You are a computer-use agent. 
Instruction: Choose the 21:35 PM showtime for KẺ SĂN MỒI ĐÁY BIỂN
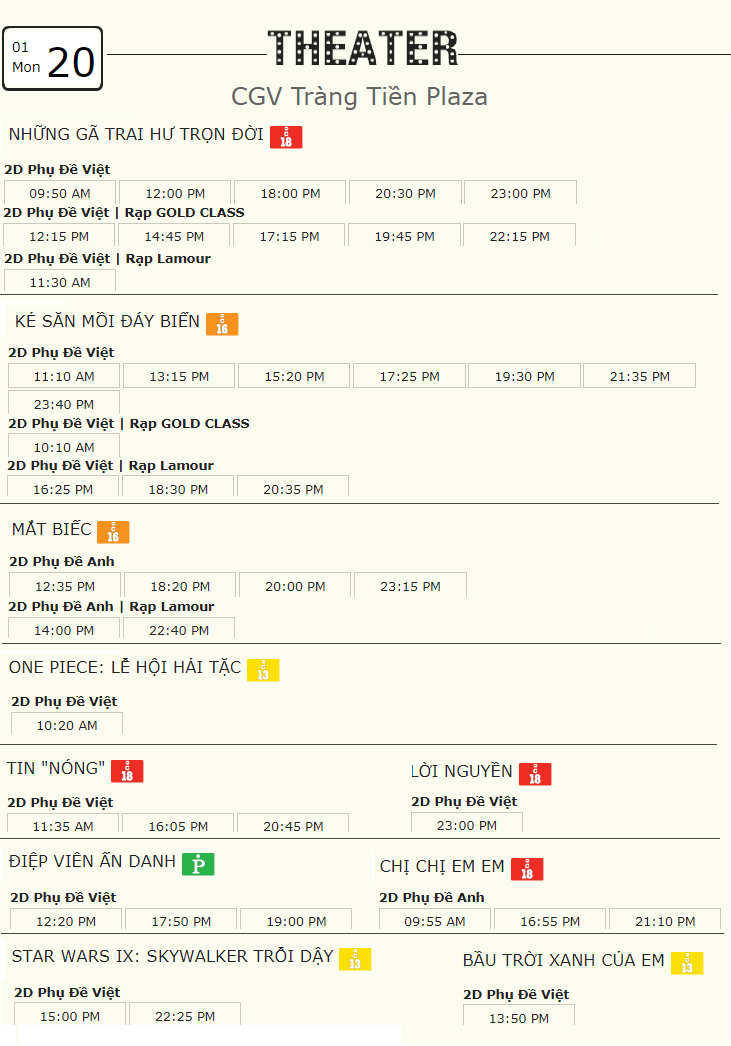tap(640, 376)
